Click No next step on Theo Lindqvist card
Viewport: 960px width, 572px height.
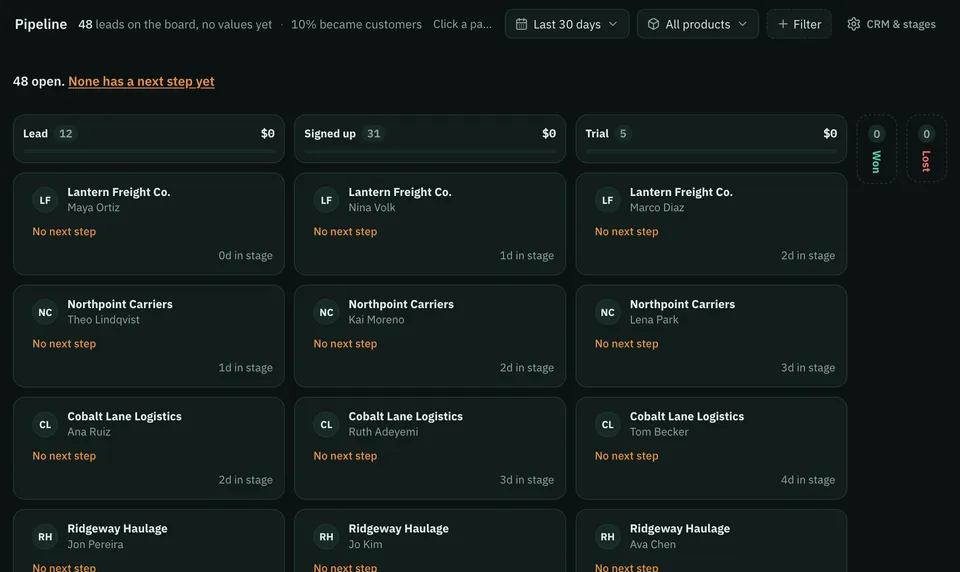64,344
